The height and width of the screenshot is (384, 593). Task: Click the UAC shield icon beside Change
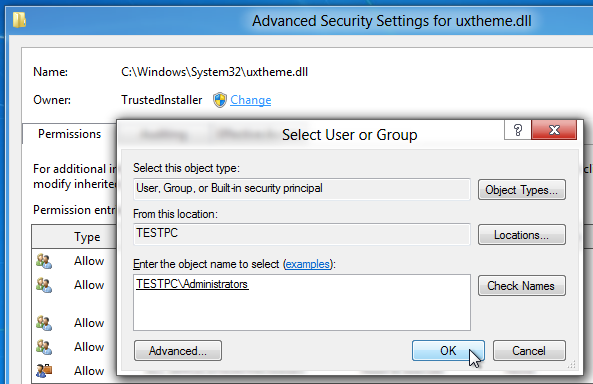coord(220,100)
